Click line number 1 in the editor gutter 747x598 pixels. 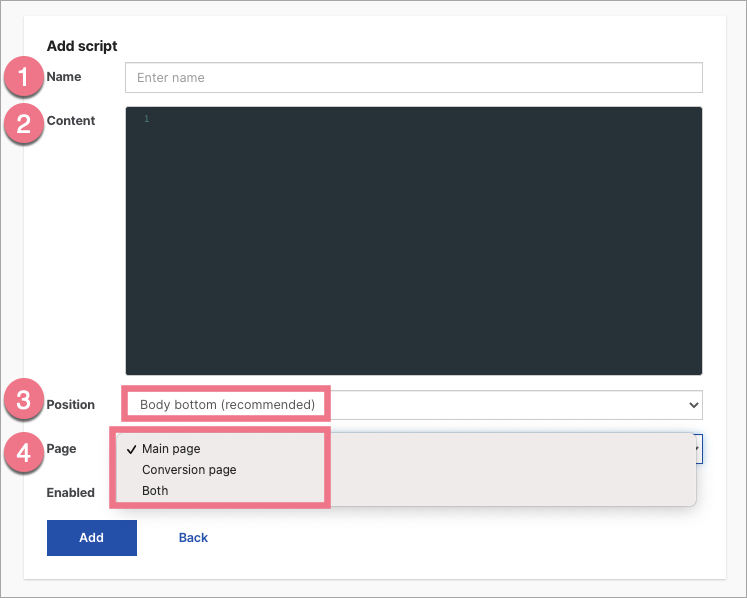146,120
